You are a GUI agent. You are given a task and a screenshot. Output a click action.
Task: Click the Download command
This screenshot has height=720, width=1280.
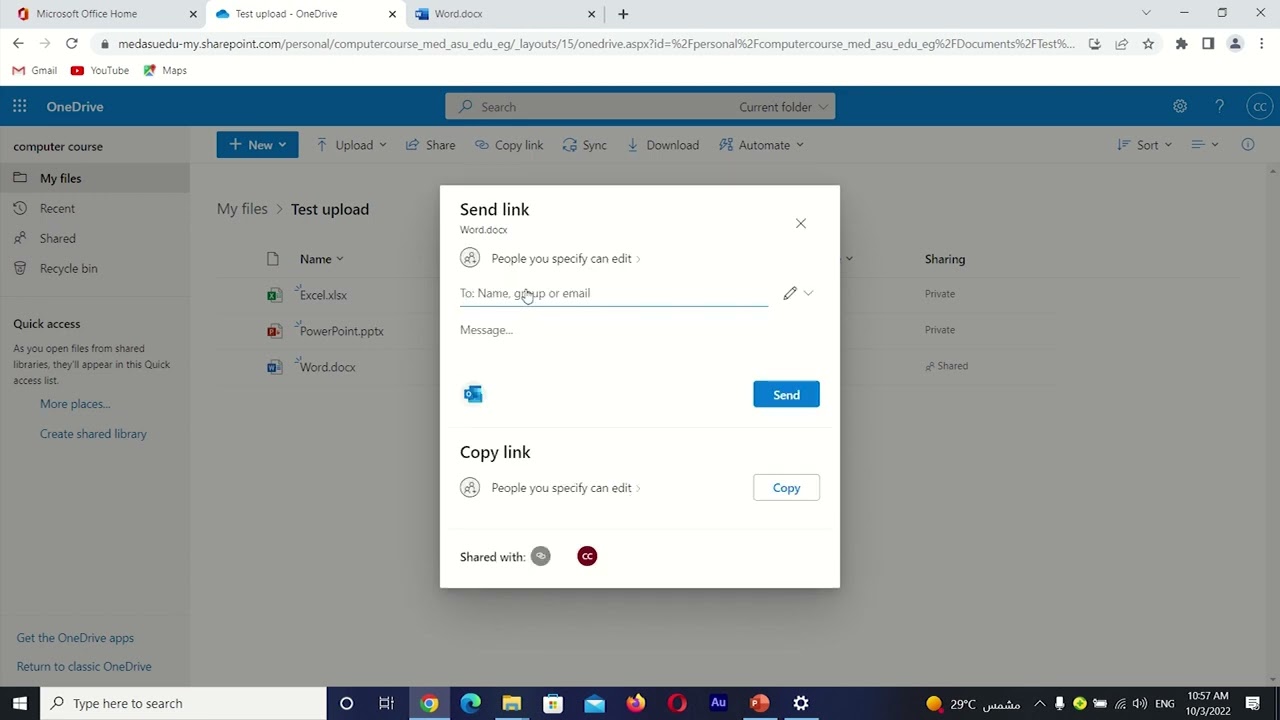click(x=662, y=145)
